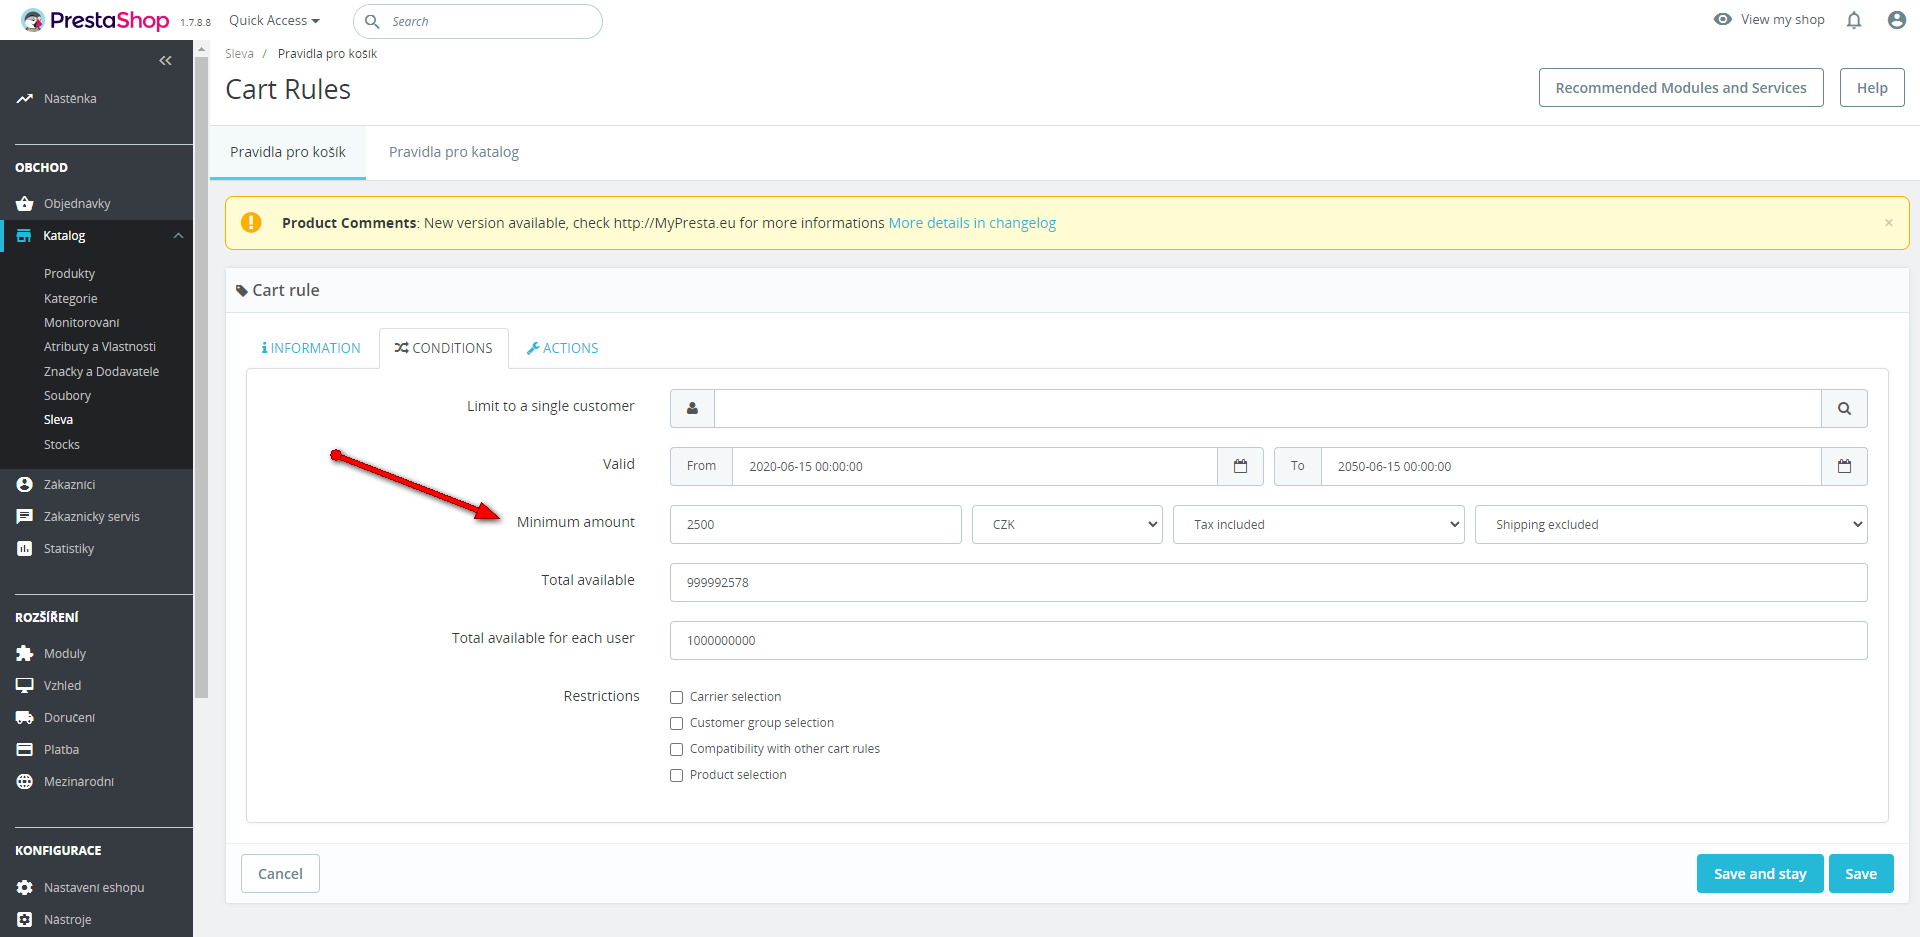Viewport: 1920px width, 937px height.
Task: Open Soubory in the sidebar
Action: [68, 396]
